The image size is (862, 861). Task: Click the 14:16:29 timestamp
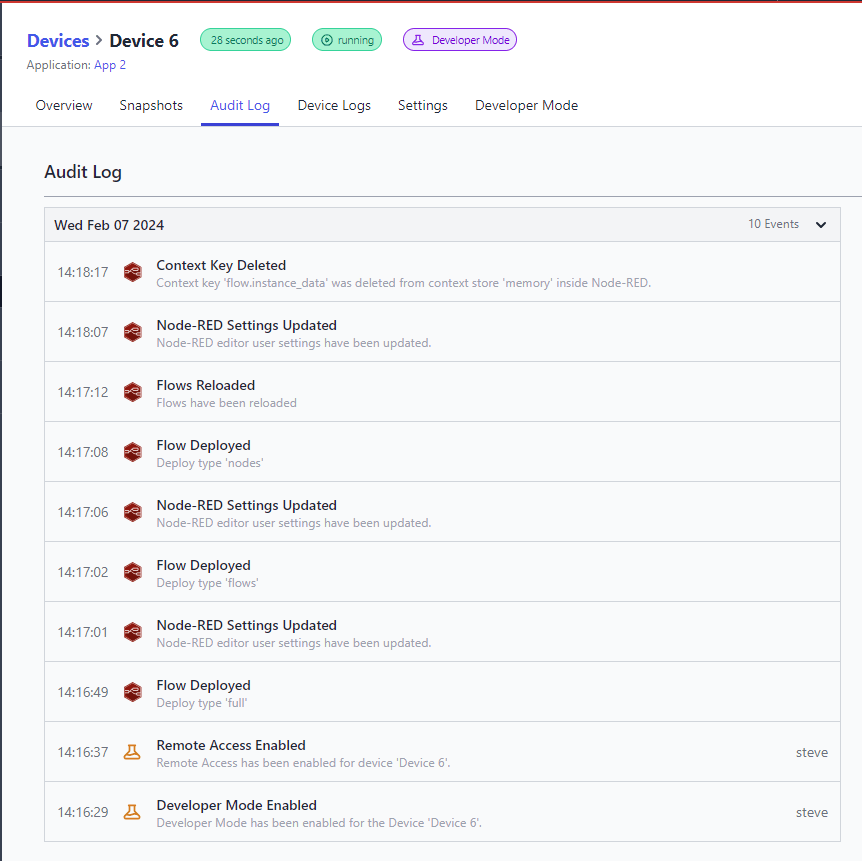83,812
